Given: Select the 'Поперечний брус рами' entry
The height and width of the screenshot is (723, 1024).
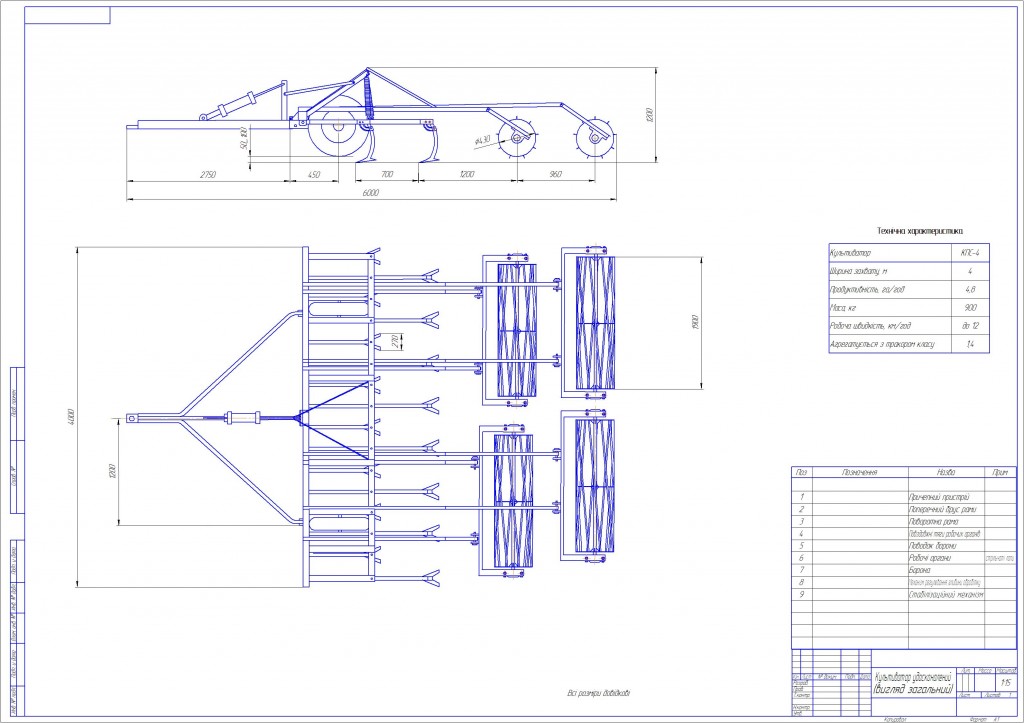Looking at the screenshot, I should tap(942, 509).
